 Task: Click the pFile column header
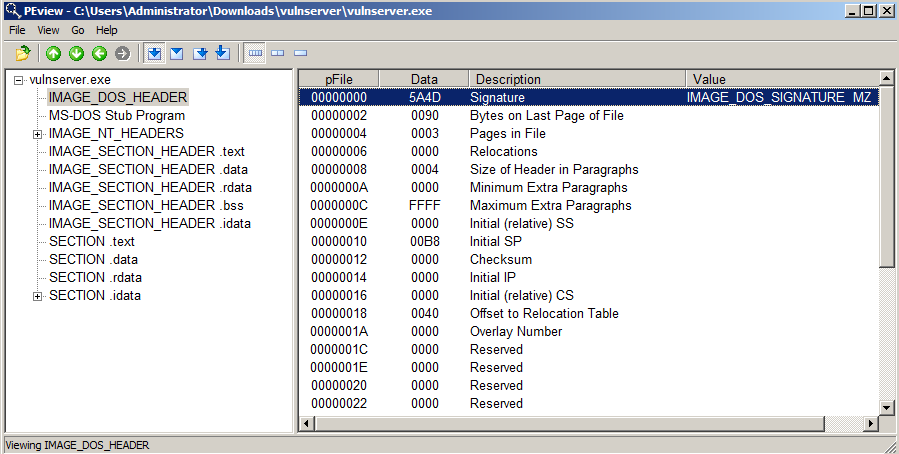[x=339, y=79]
